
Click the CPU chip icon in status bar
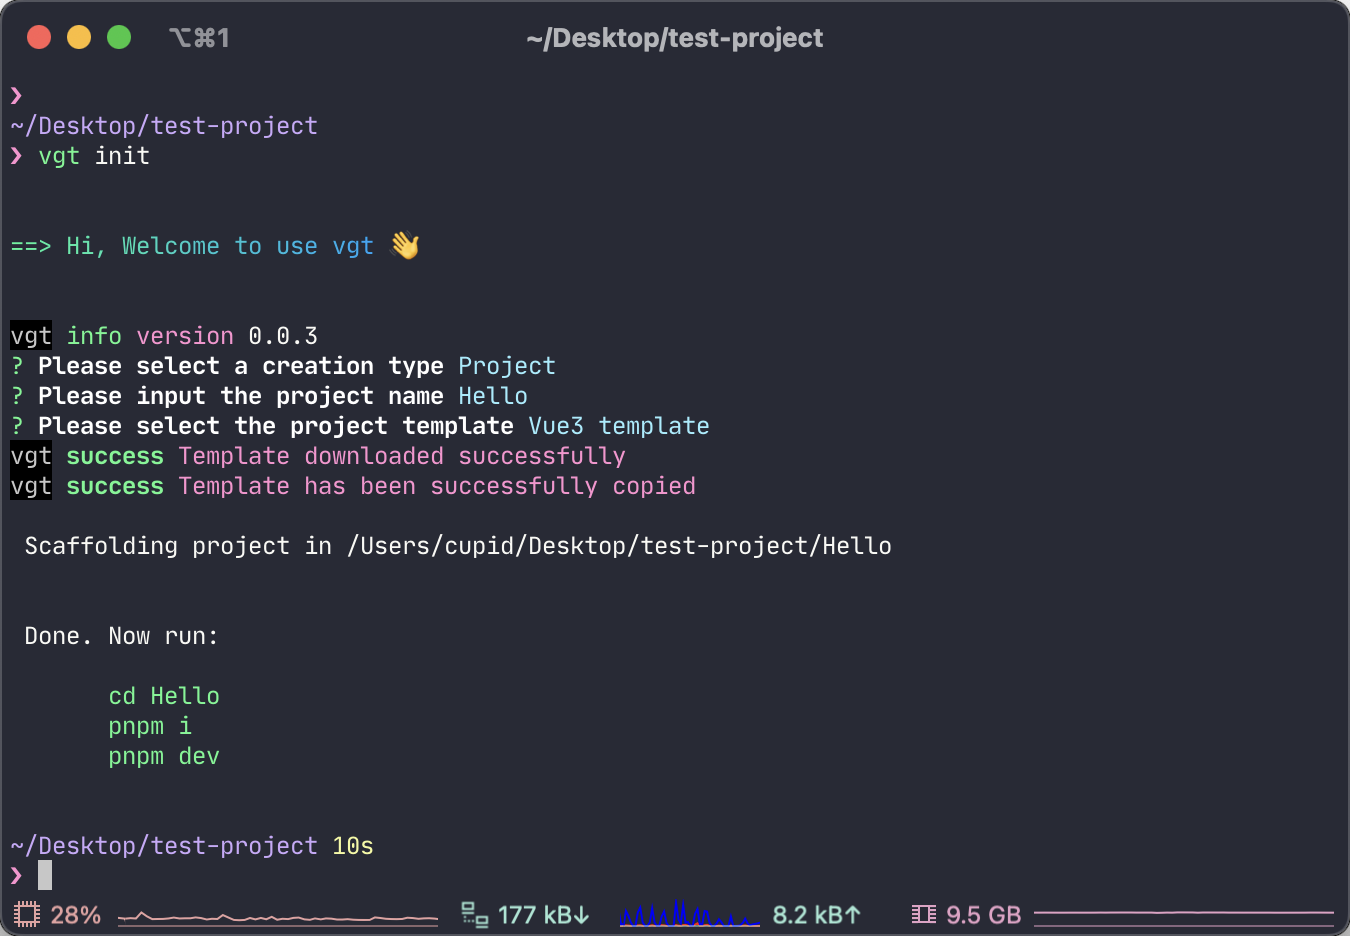(x=27, y=914)
